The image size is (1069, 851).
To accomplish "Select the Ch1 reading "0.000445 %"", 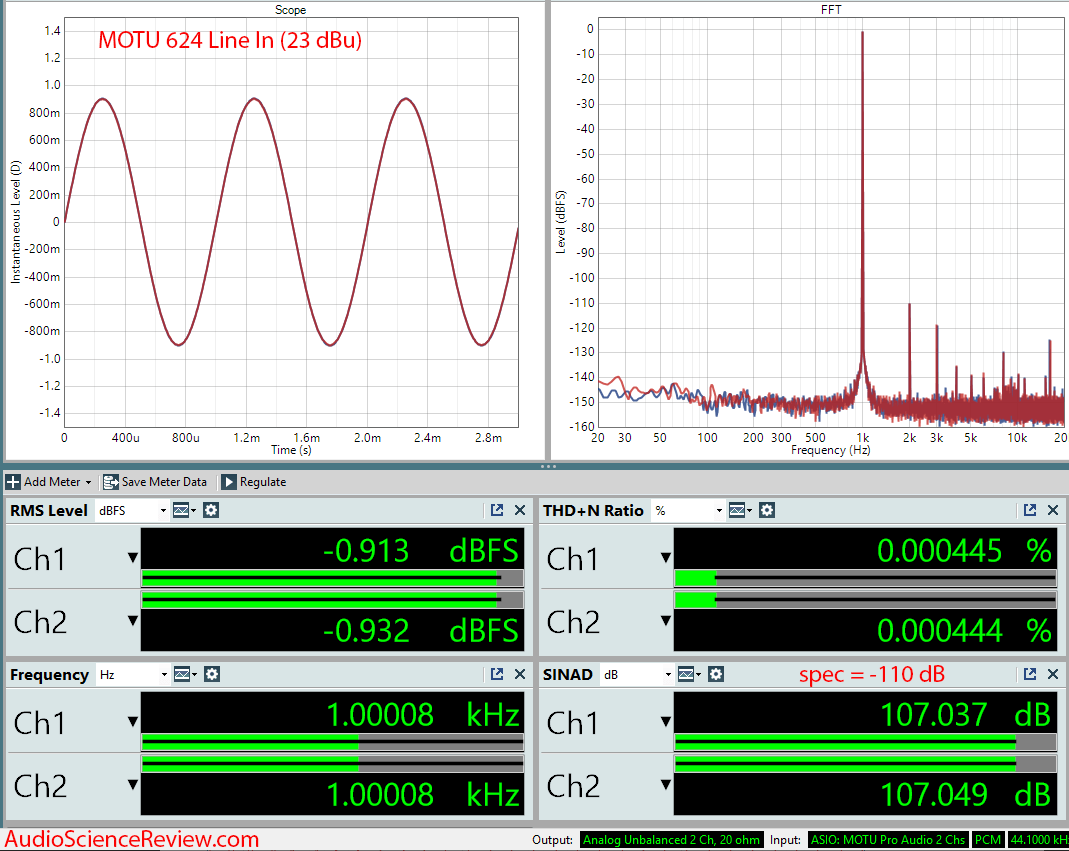I will [965, 551].
